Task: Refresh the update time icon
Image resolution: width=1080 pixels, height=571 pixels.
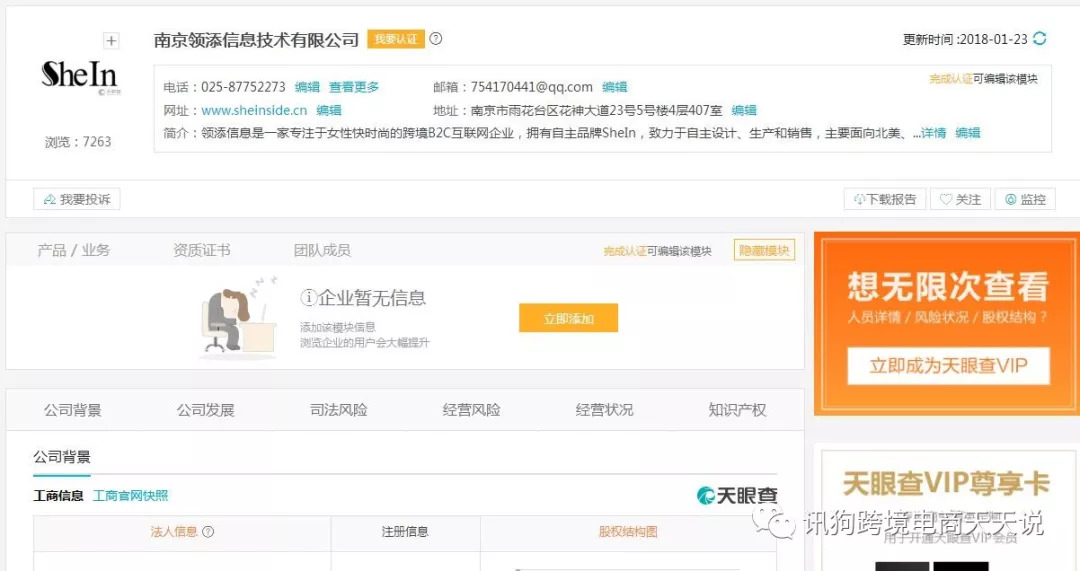Action: click(1039, 39)
